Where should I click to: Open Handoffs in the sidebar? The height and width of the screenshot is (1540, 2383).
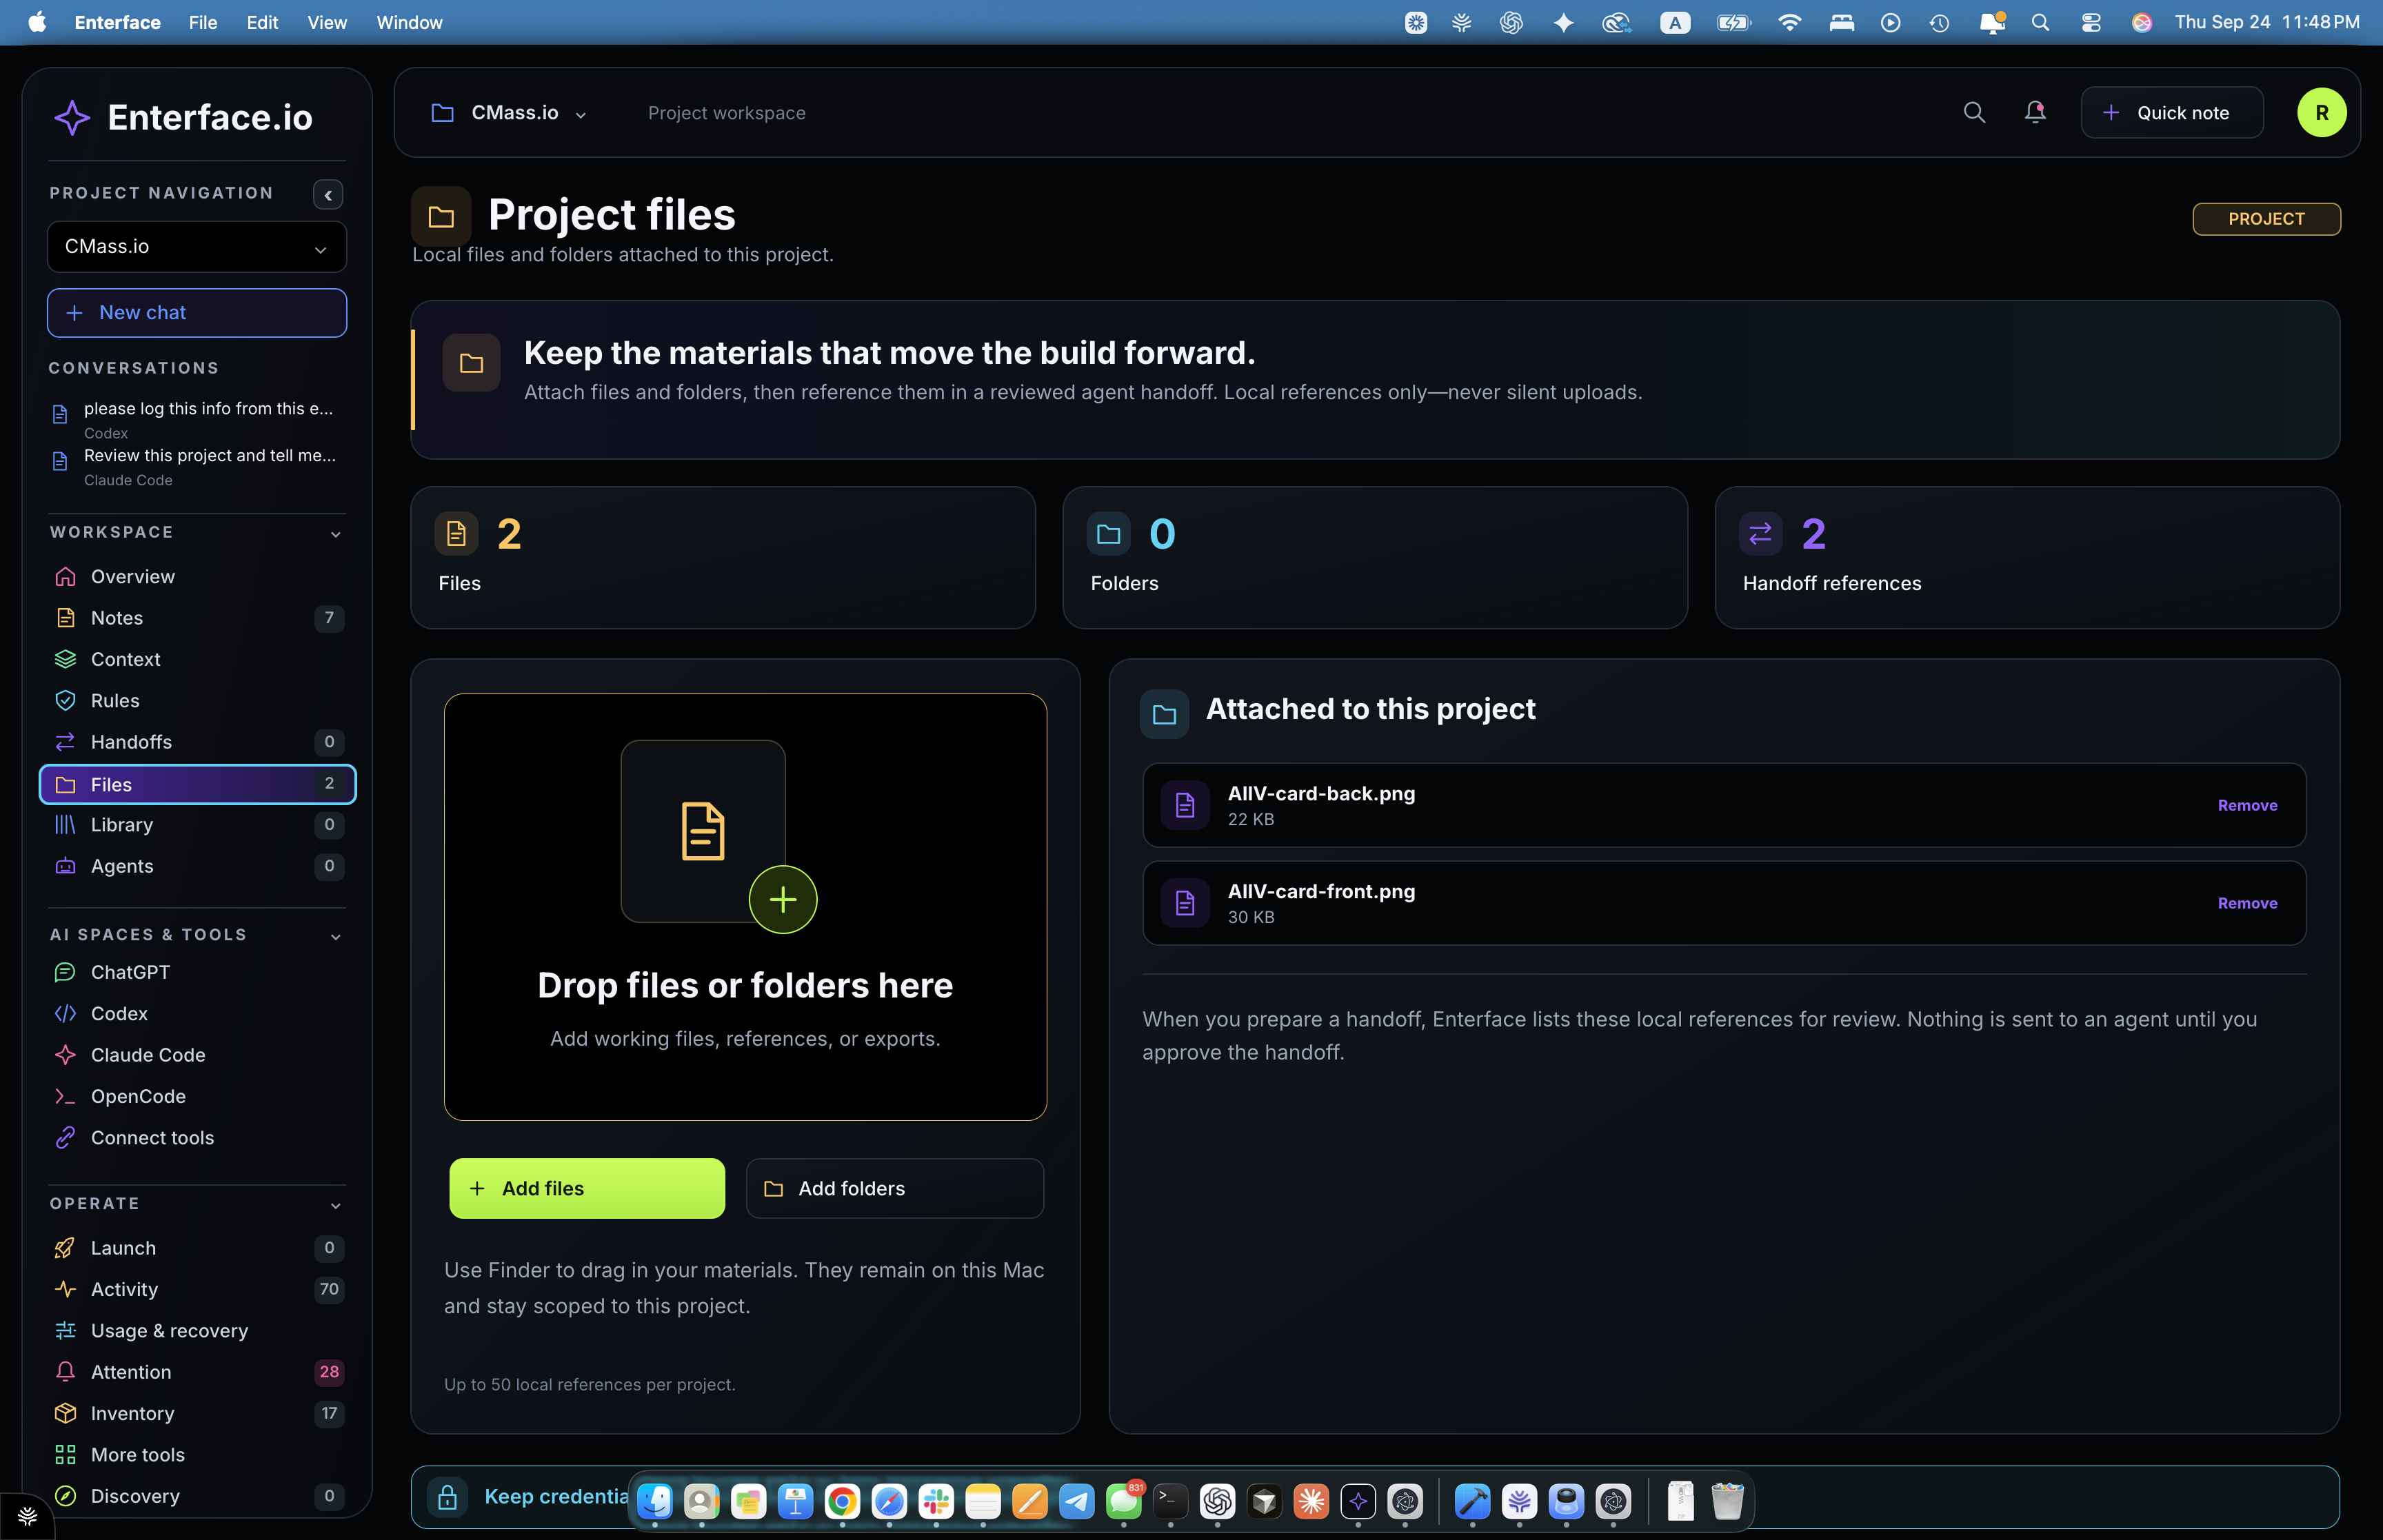(197, 742)
